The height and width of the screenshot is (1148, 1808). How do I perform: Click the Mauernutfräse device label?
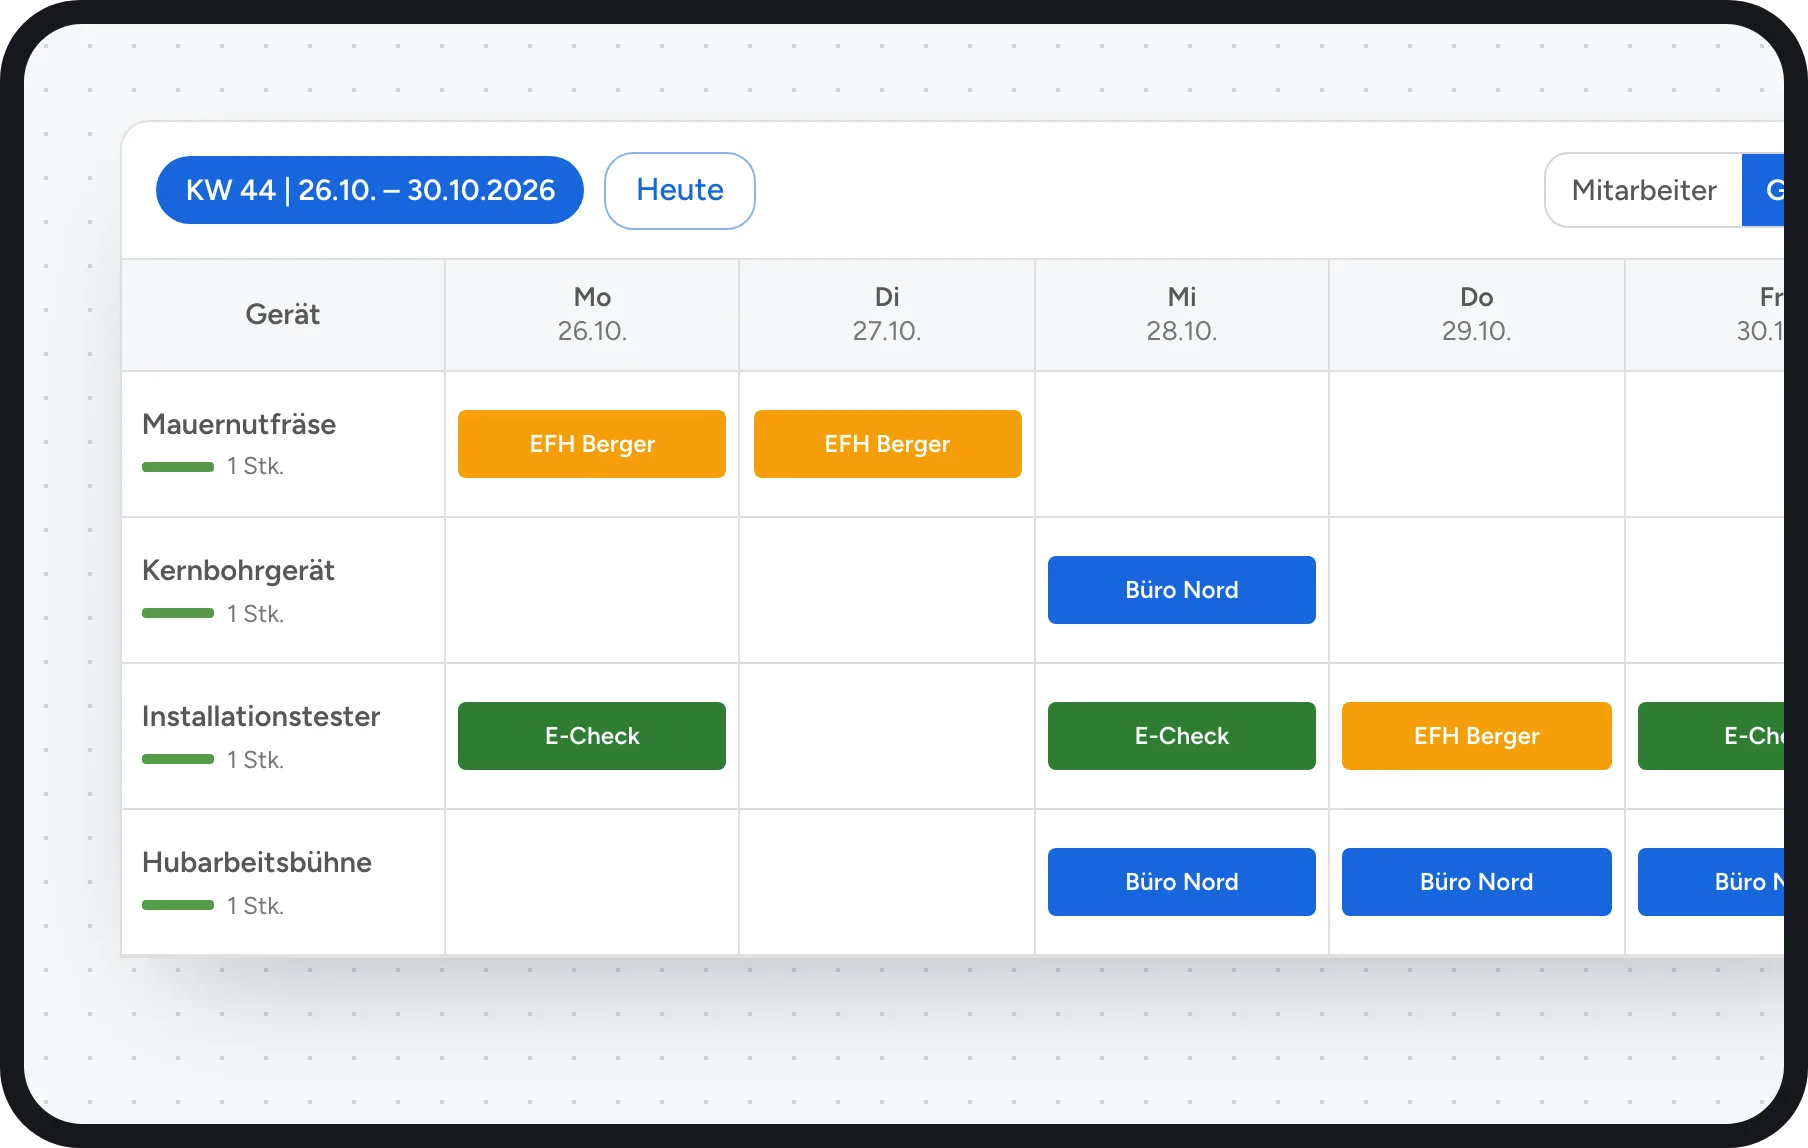click(x=239, y=424)
